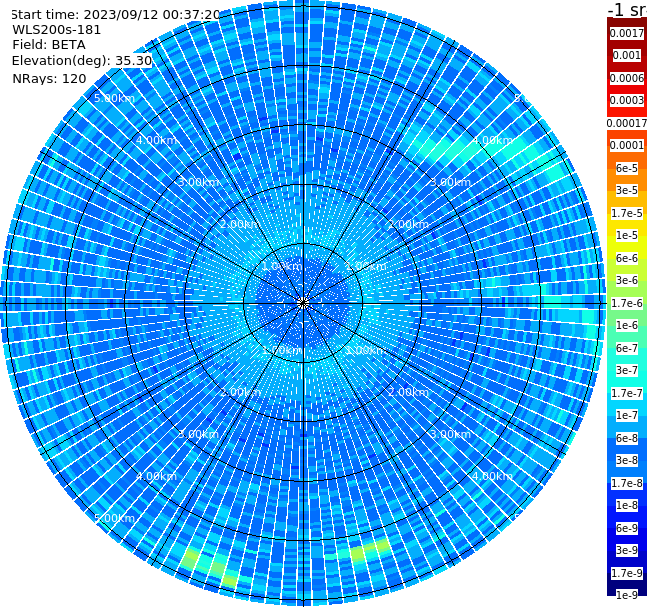Image resolution: width=647 pixels, height=607 pixels.
Task: Choose the 3e-5 colorbar tick
Action: pyautogui.click(x=627, y=190)
